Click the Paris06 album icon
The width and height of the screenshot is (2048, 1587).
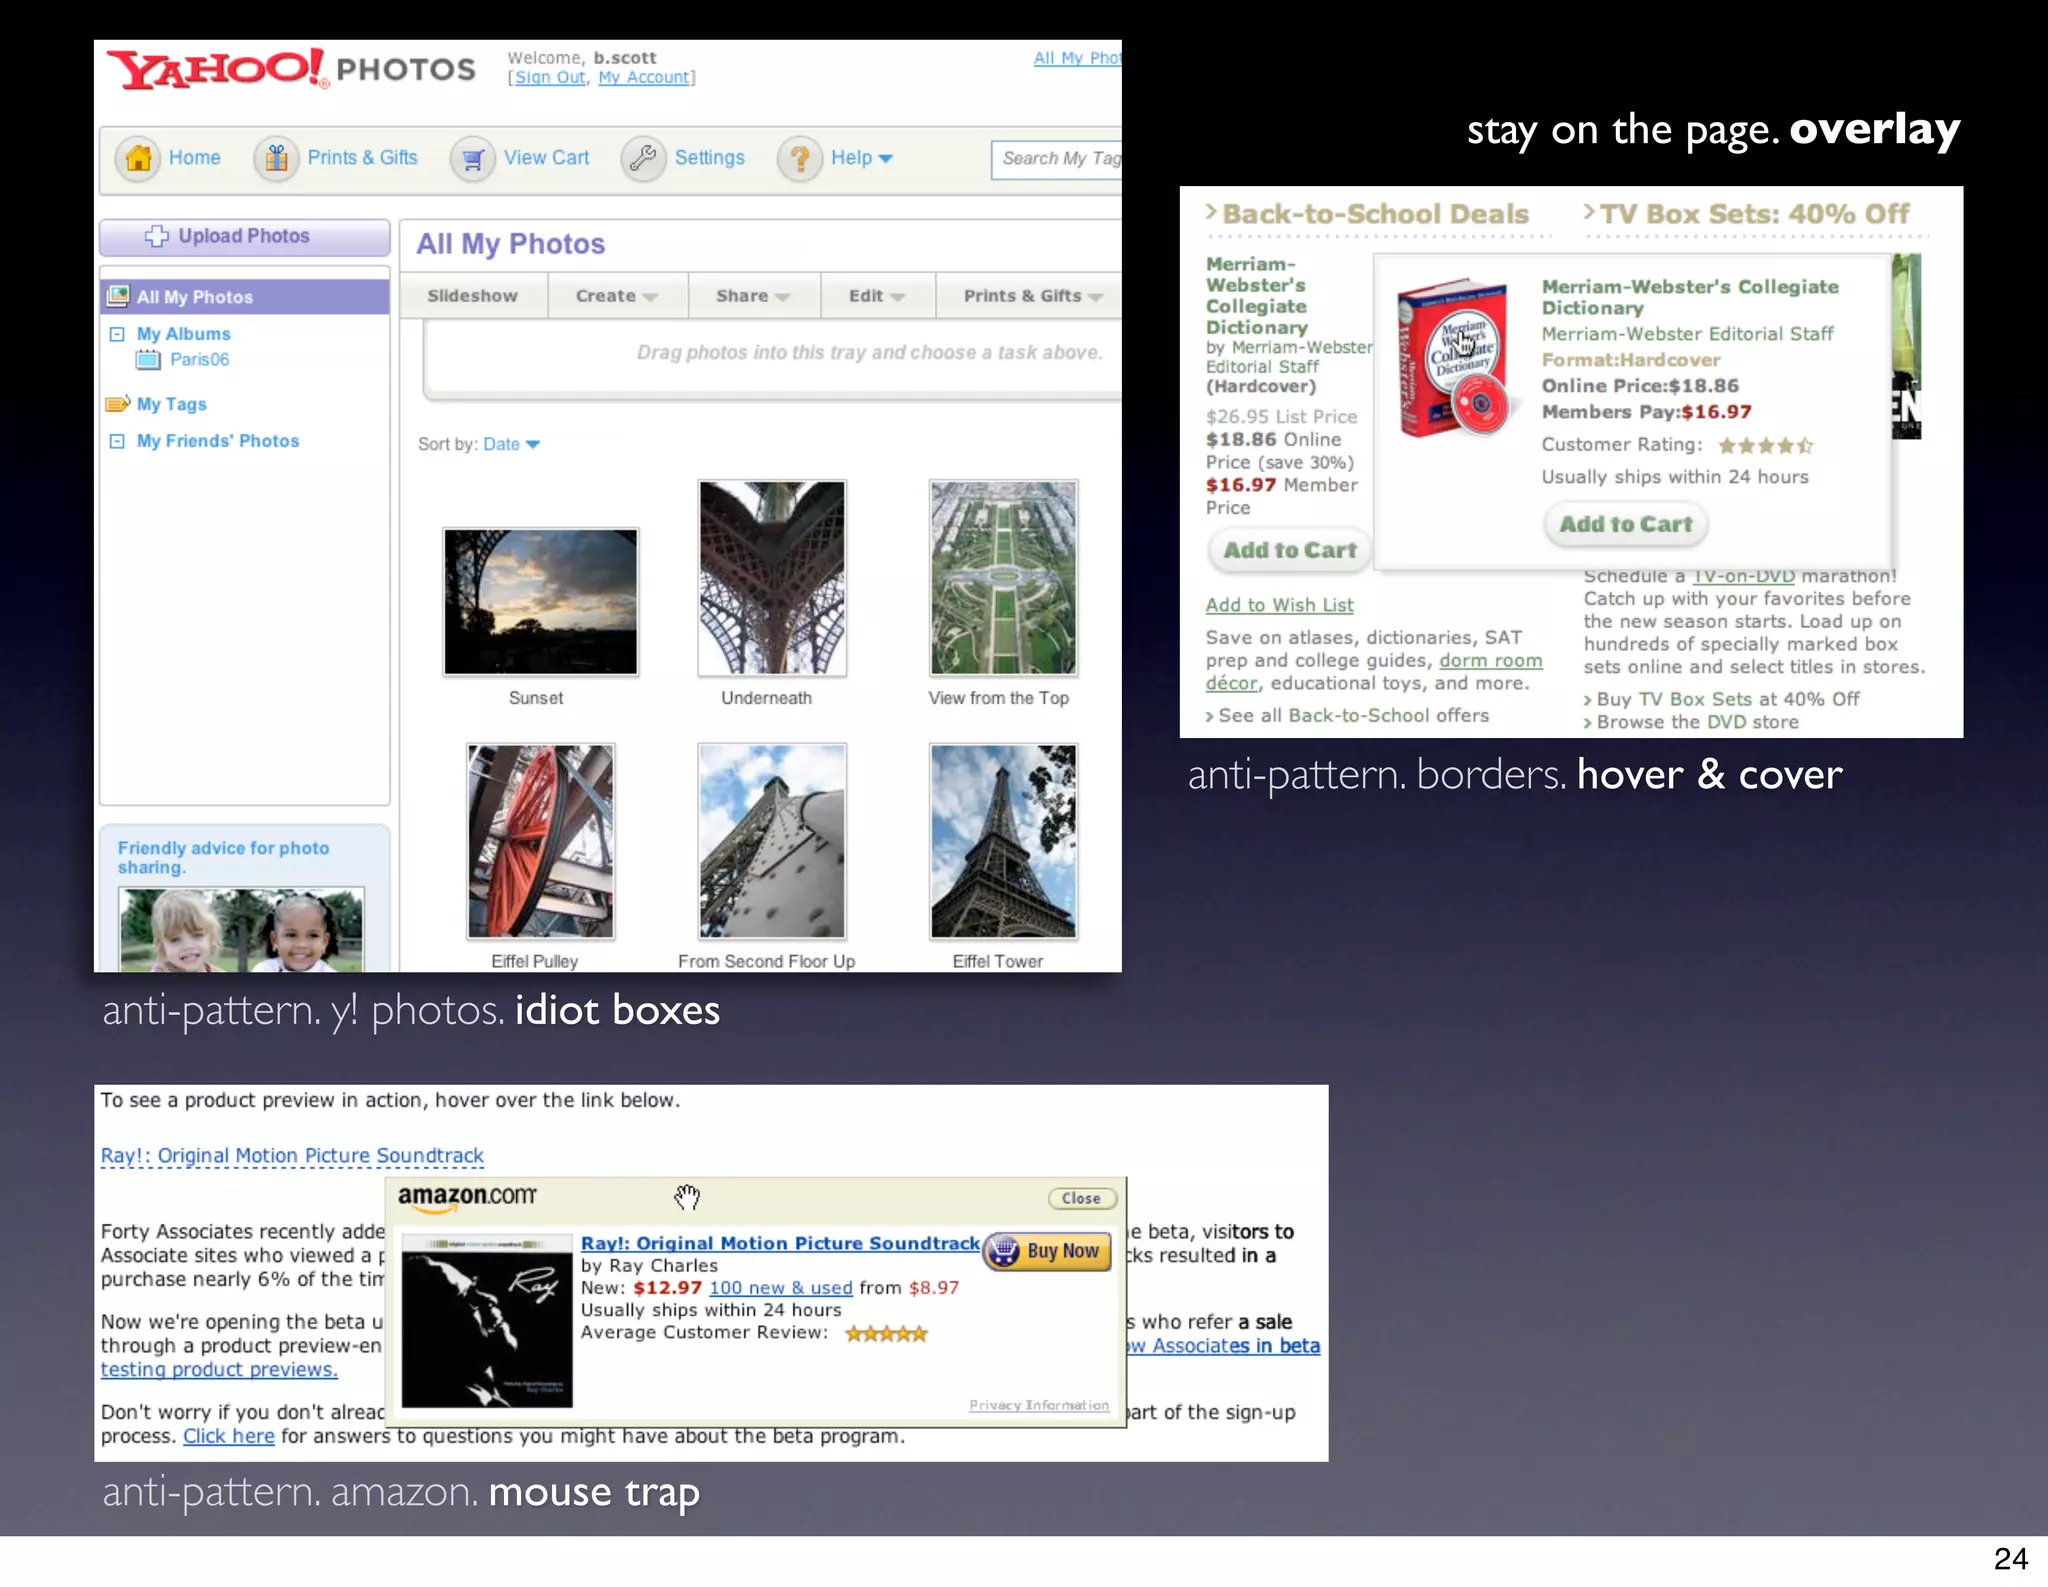148,359
